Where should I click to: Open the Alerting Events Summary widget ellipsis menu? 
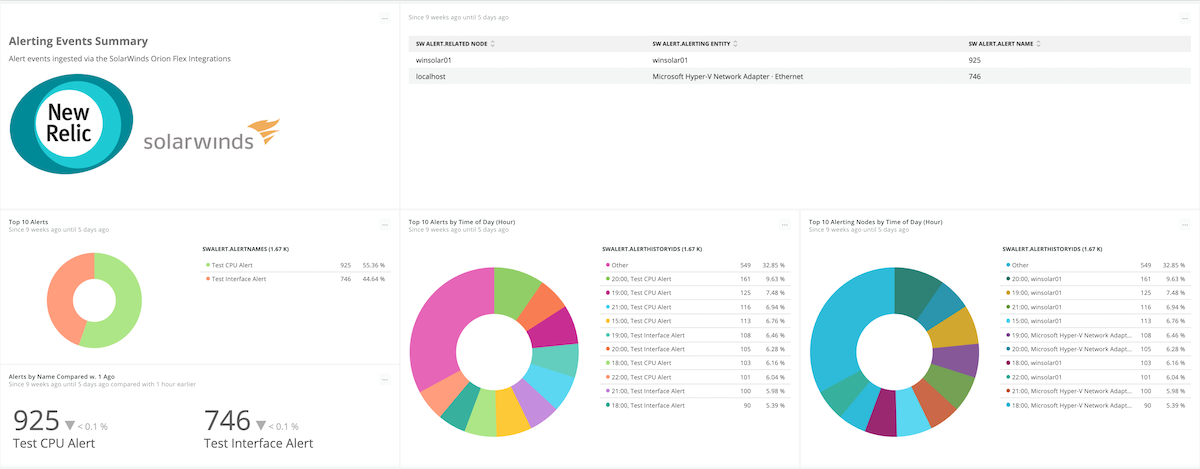click(385, 19)
